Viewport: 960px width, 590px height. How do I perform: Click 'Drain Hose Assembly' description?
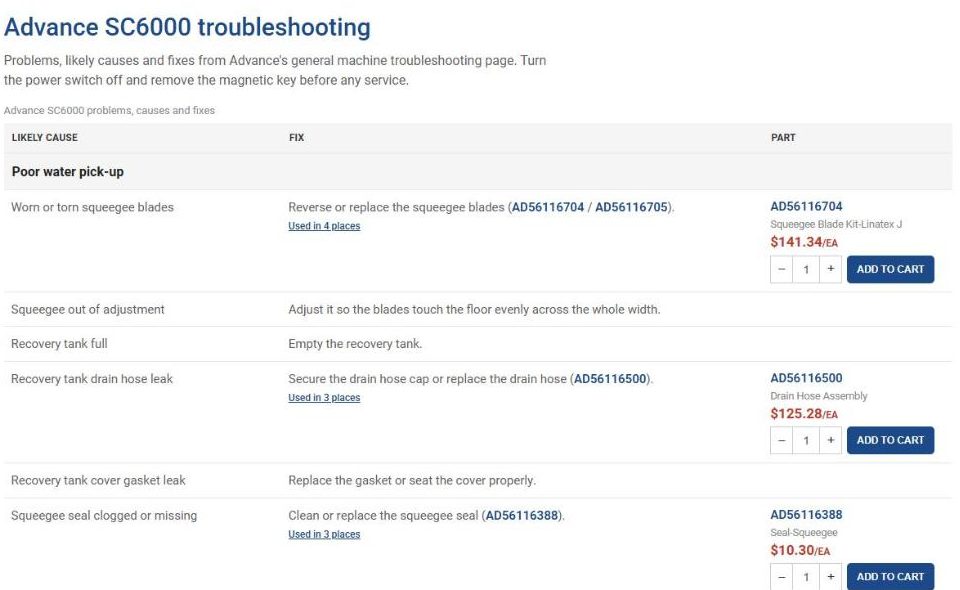coord(819,396)
